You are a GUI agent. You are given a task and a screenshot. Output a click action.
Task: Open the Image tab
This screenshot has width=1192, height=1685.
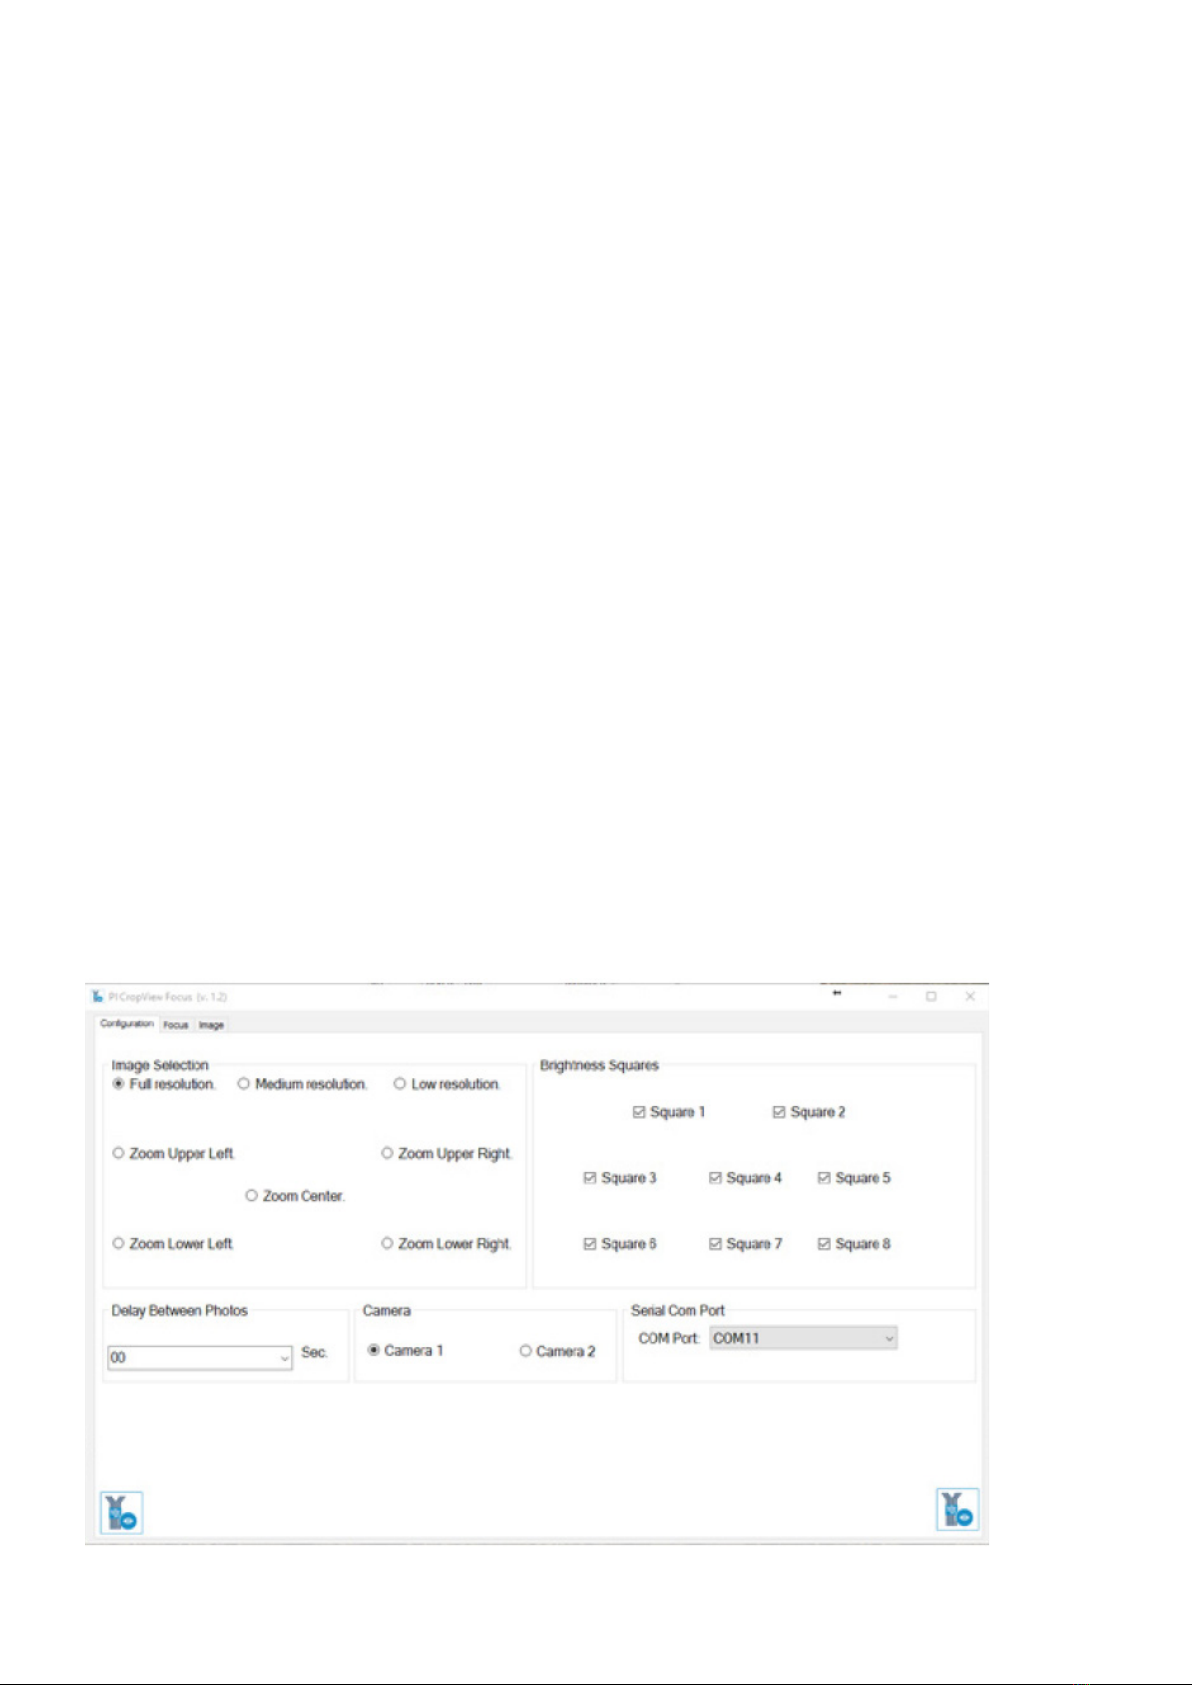(211, 1025)
